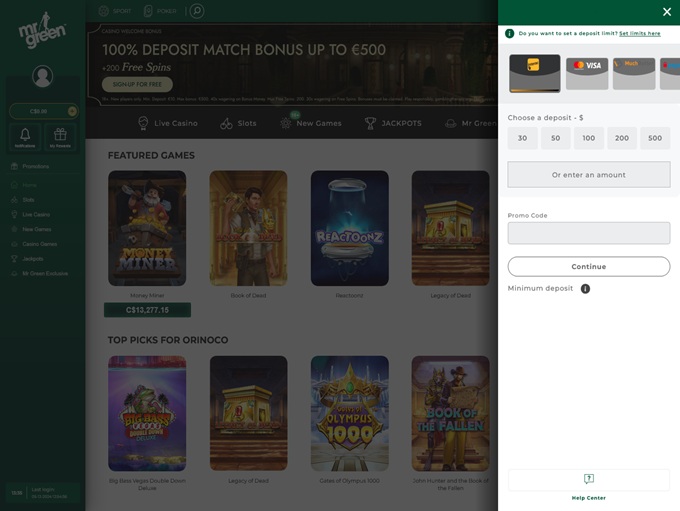Switch to the Sport section

point(115,11)
